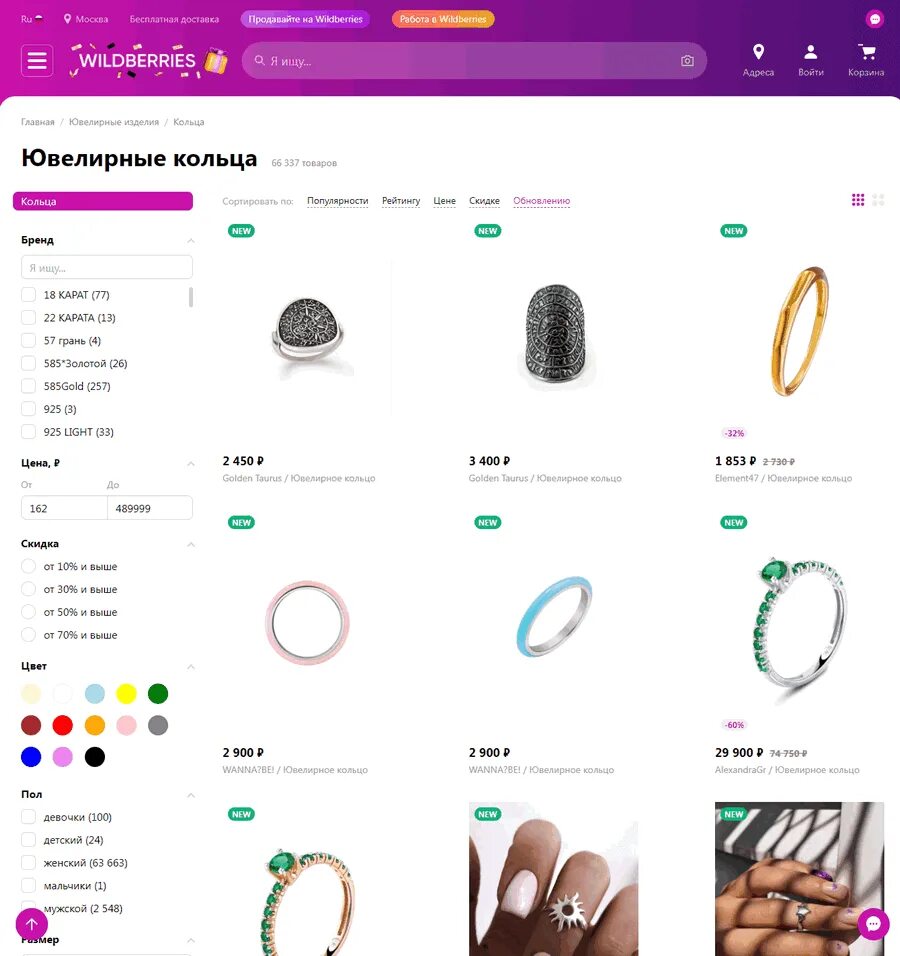The image size is (900, 956).
Task: Open the chat bubble at bottom right
Action: click(873, 924)
